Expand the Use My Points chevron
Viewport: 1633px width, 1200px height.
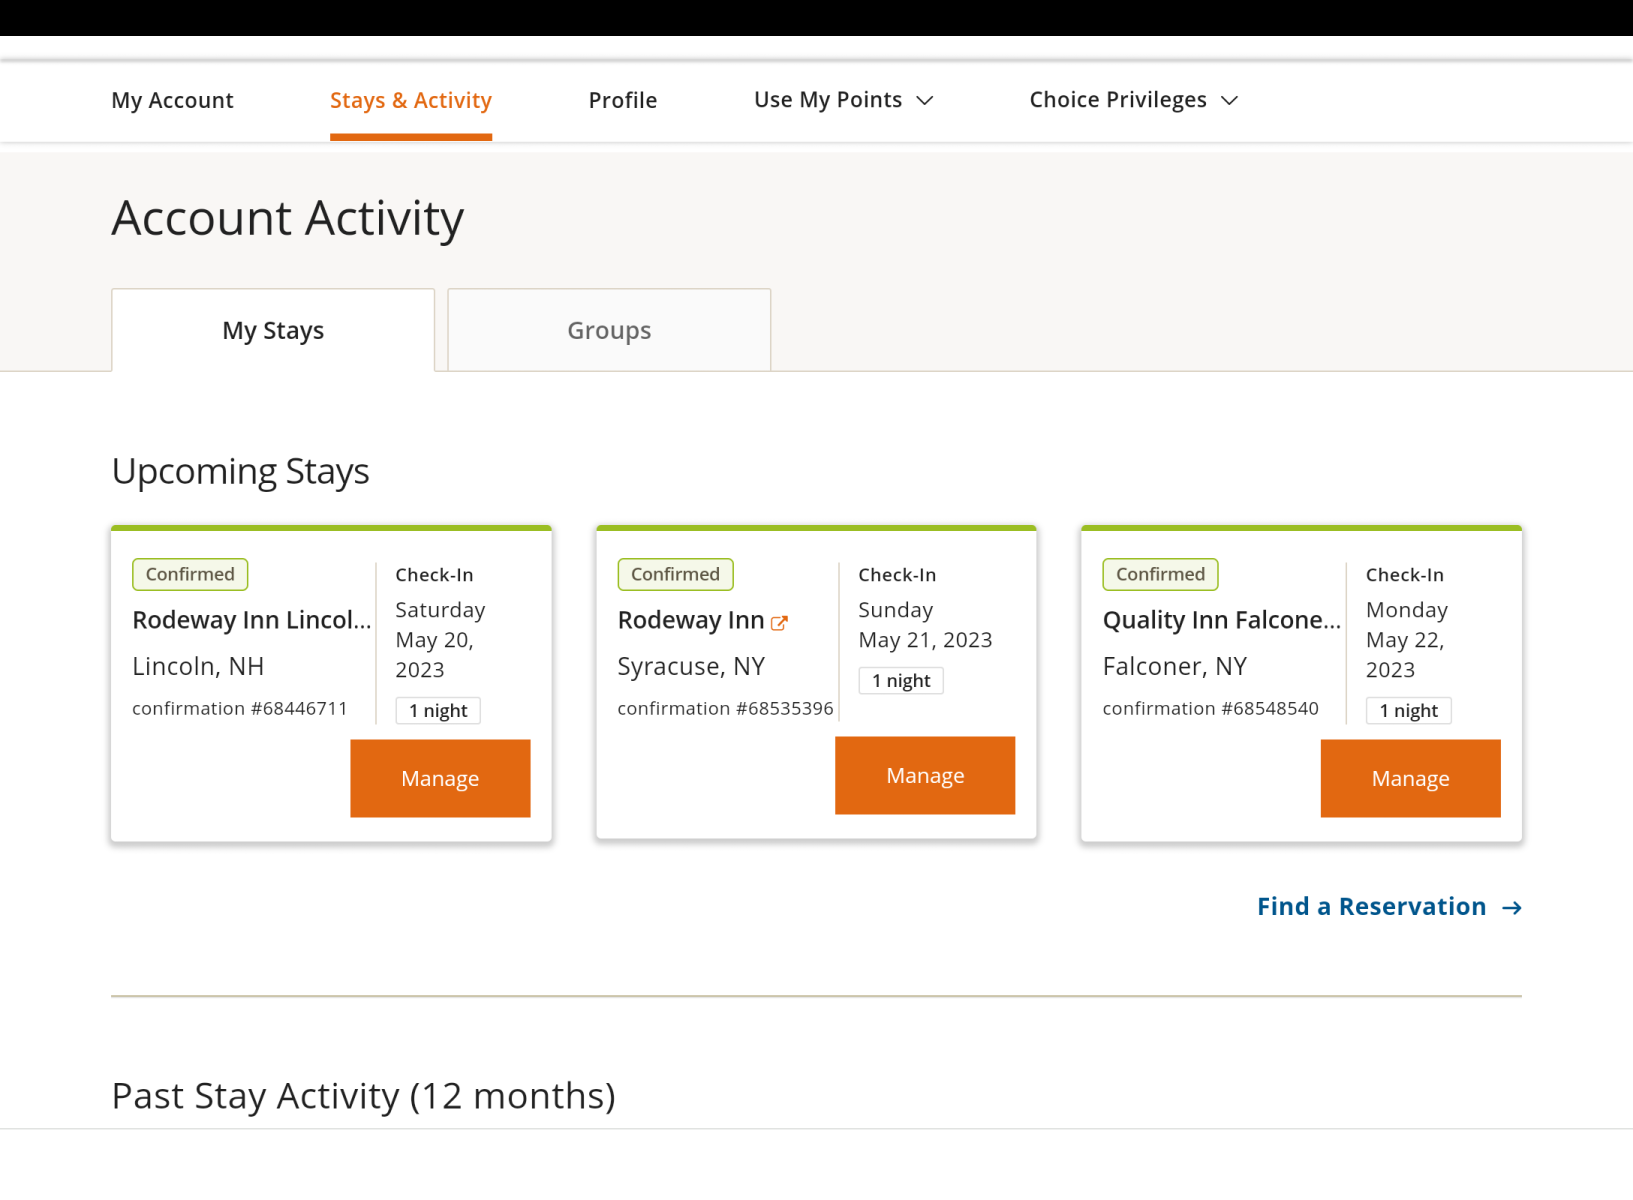(925, 101)
